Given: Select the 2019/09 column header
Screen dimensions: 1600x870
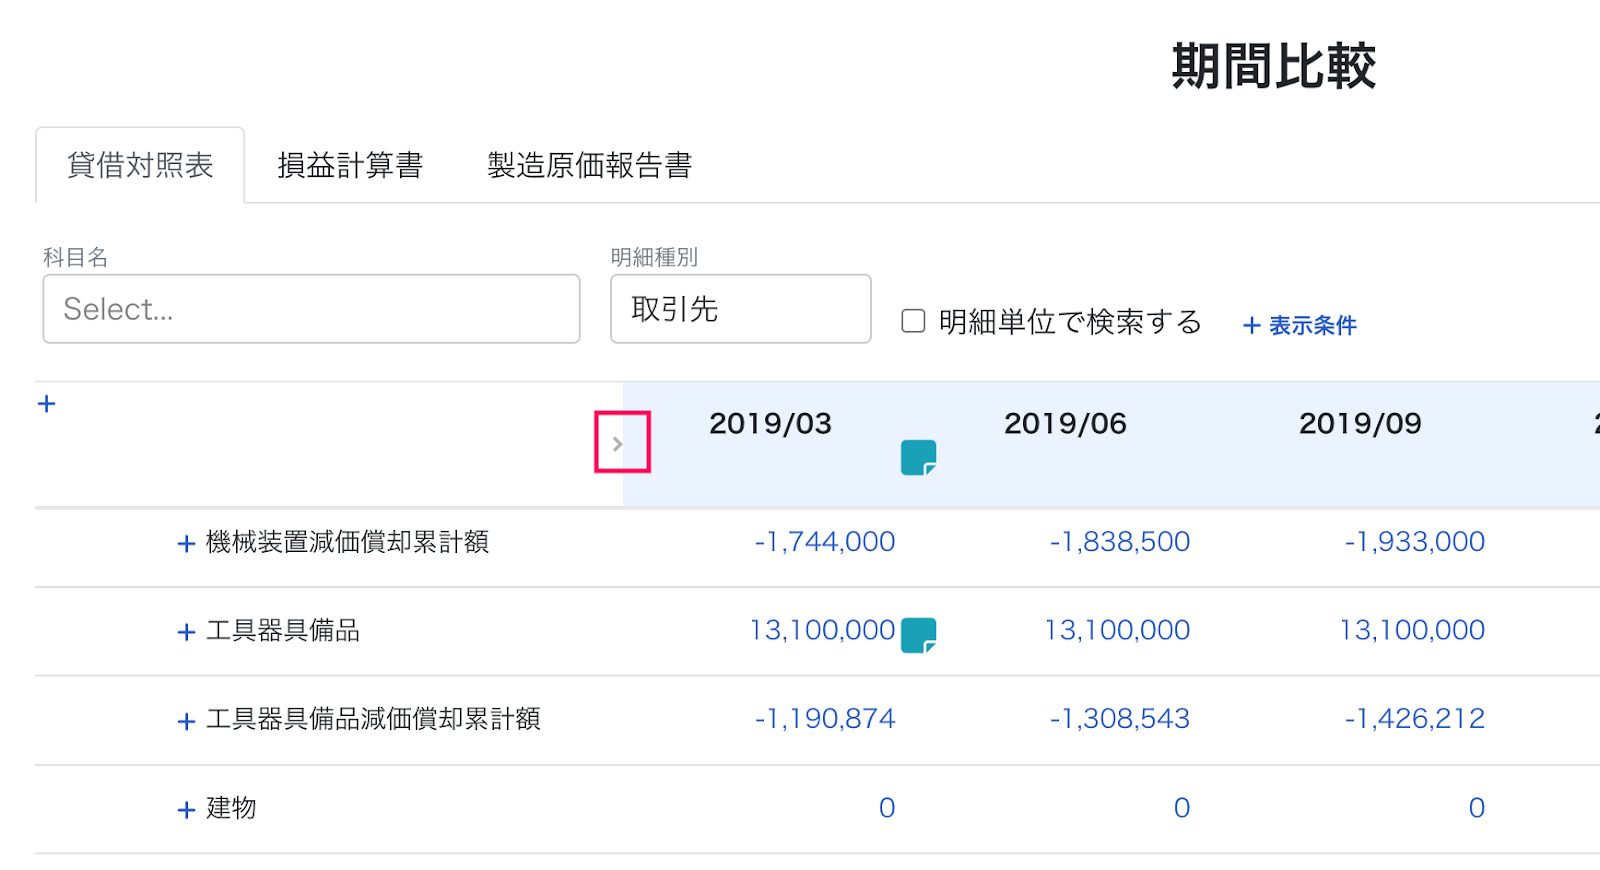Looking at the screenshot, I should [1360, 424].
